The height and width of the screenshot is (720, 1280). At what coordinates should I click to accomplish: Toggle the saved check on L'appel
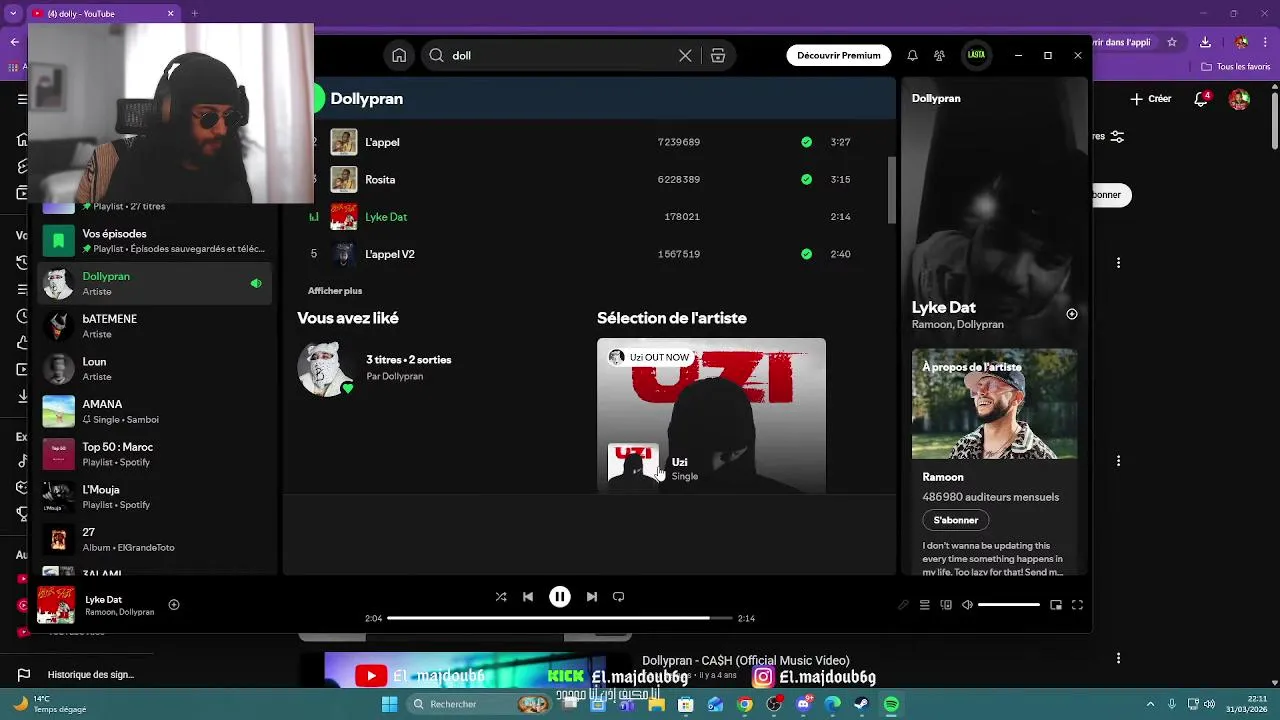[x=806, y=142]
